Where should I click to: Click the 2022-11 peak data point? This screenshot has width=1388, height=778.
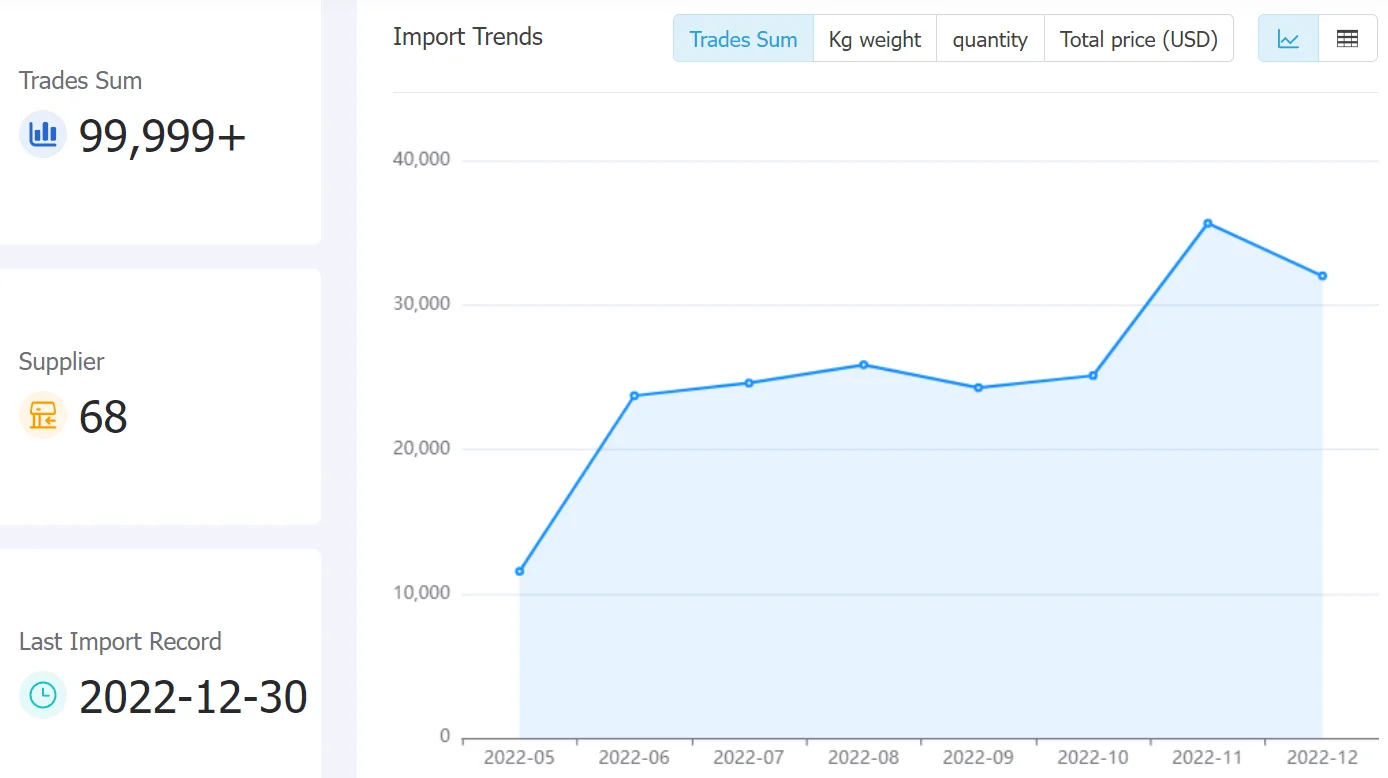point(1208,223)
